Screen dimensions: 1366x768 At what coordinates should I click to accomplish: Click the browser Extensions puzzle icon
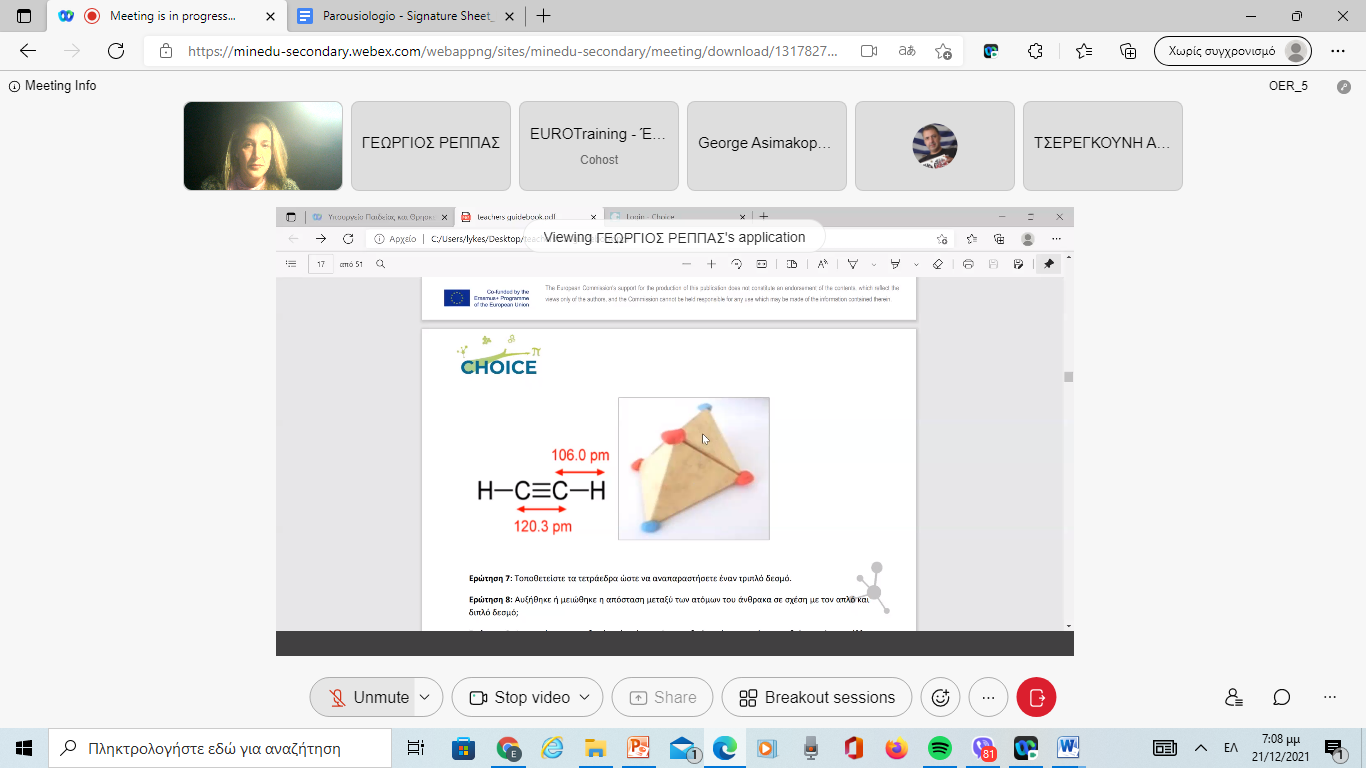(x=1036, y=51)
